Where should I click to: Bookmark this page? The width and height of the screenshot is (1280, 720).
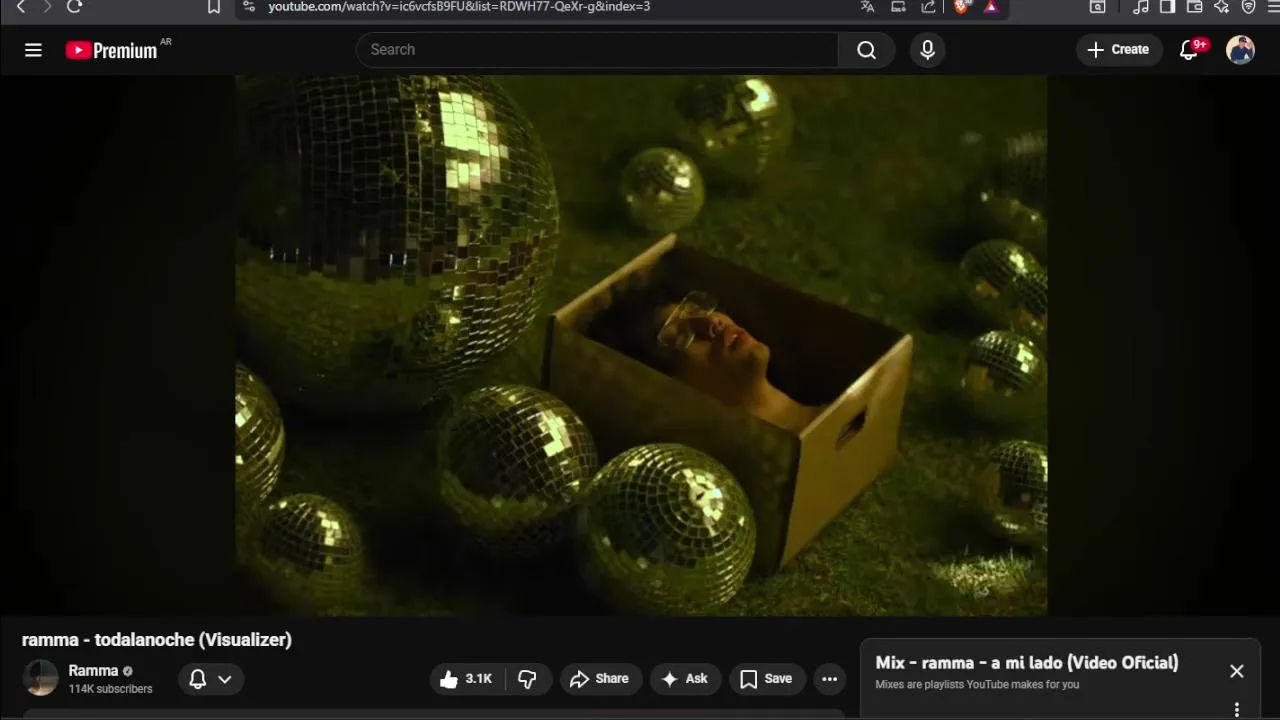(214, 7)
